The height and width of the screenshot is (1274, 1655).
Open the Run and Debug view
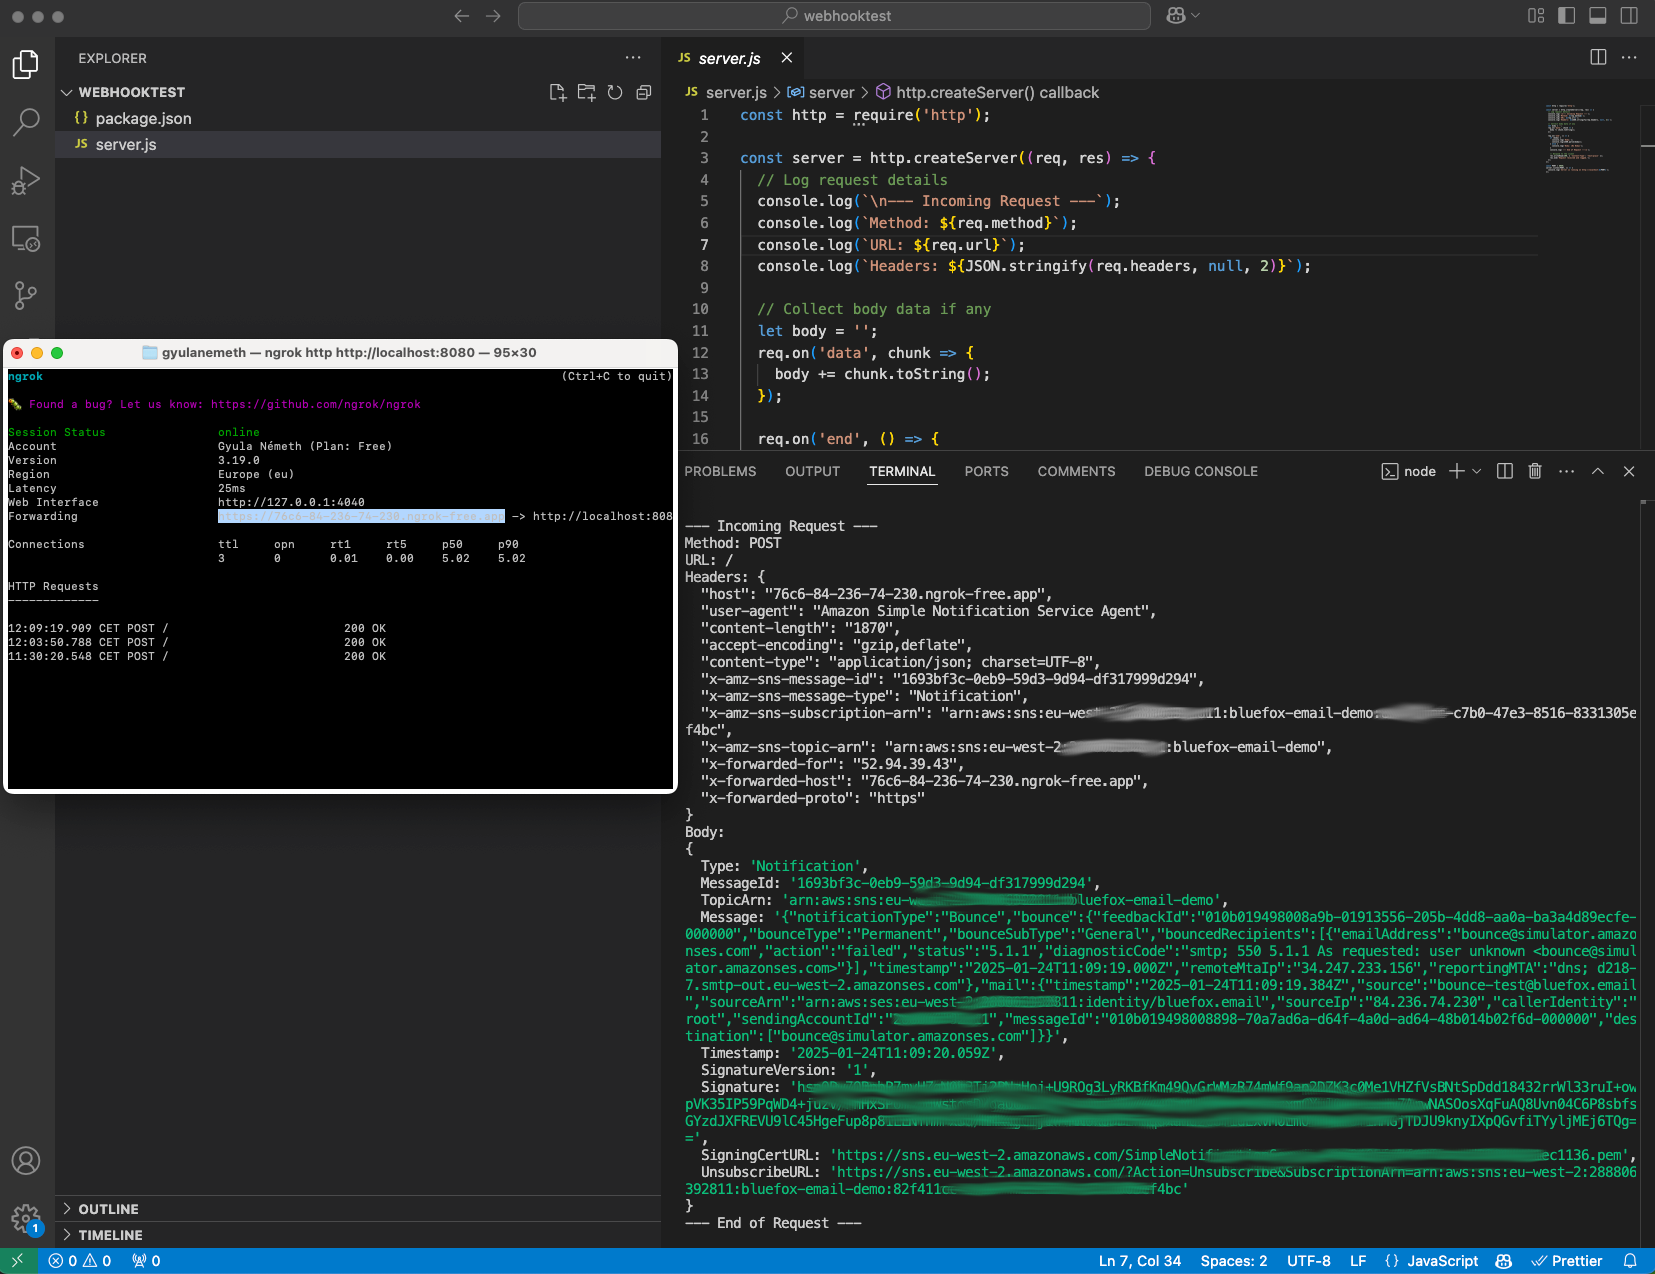pyautogui.click(x=25, y=181)
